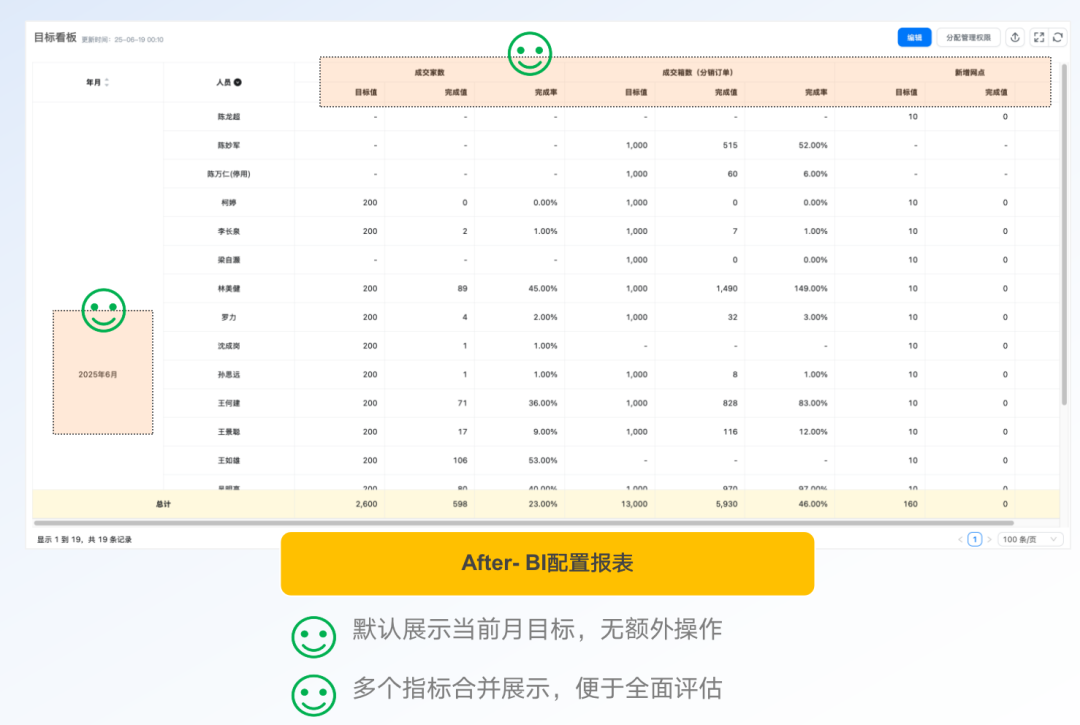This screenshot has height=725, width=1080.
Task: Click the yellow After- BI配置报表 banner
Action: coord(547,563)
